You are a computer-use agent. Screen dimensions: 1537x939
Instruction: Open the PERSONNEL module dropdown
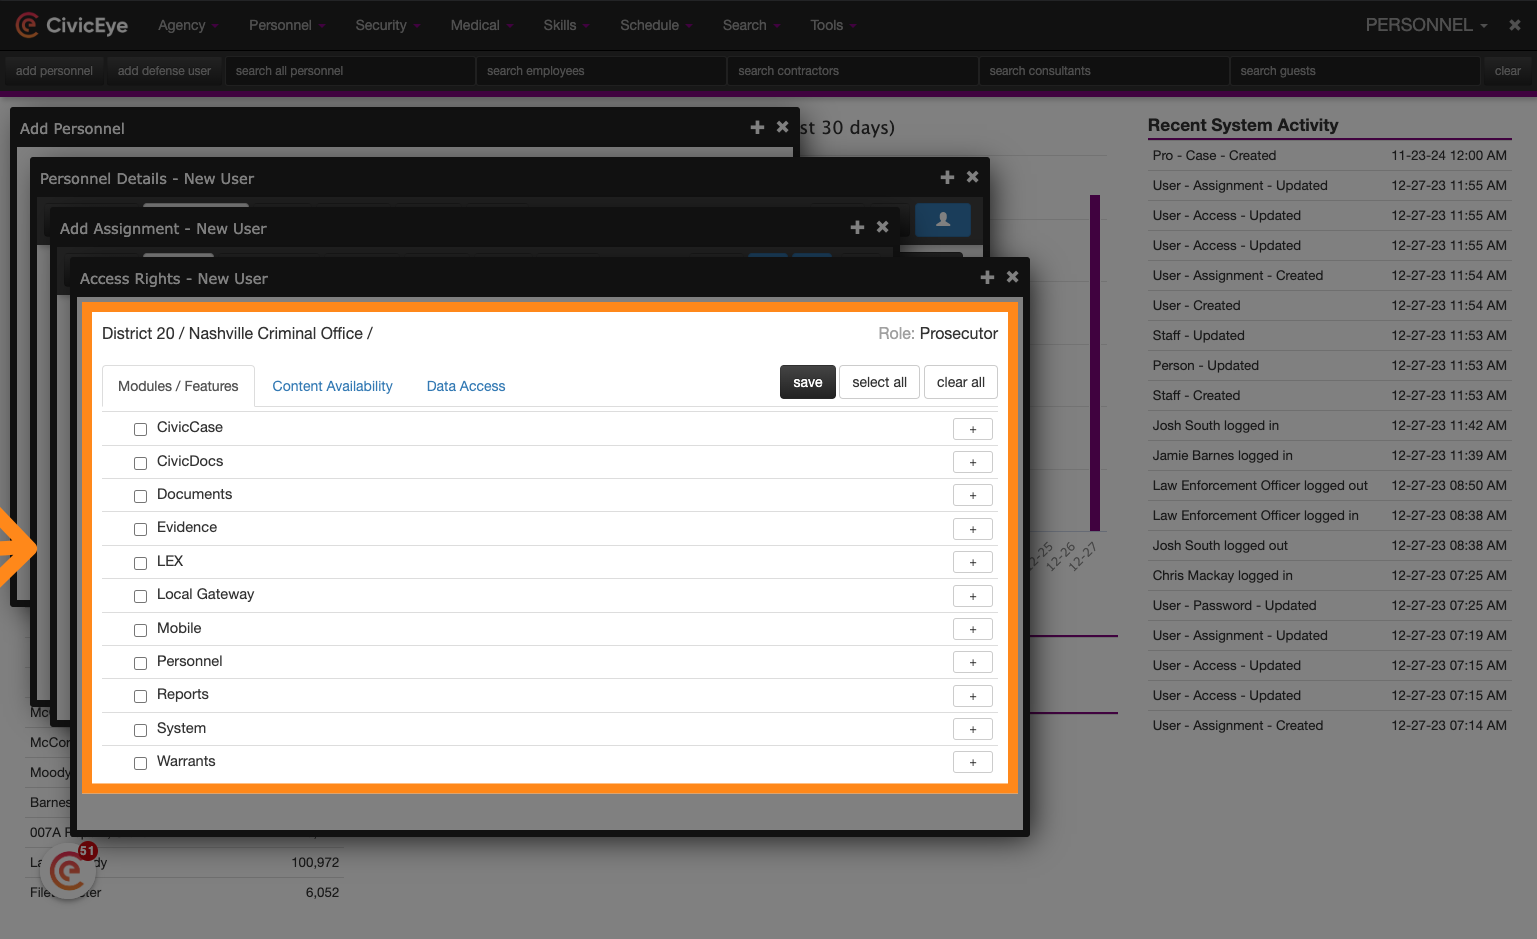pos(1427,25)
